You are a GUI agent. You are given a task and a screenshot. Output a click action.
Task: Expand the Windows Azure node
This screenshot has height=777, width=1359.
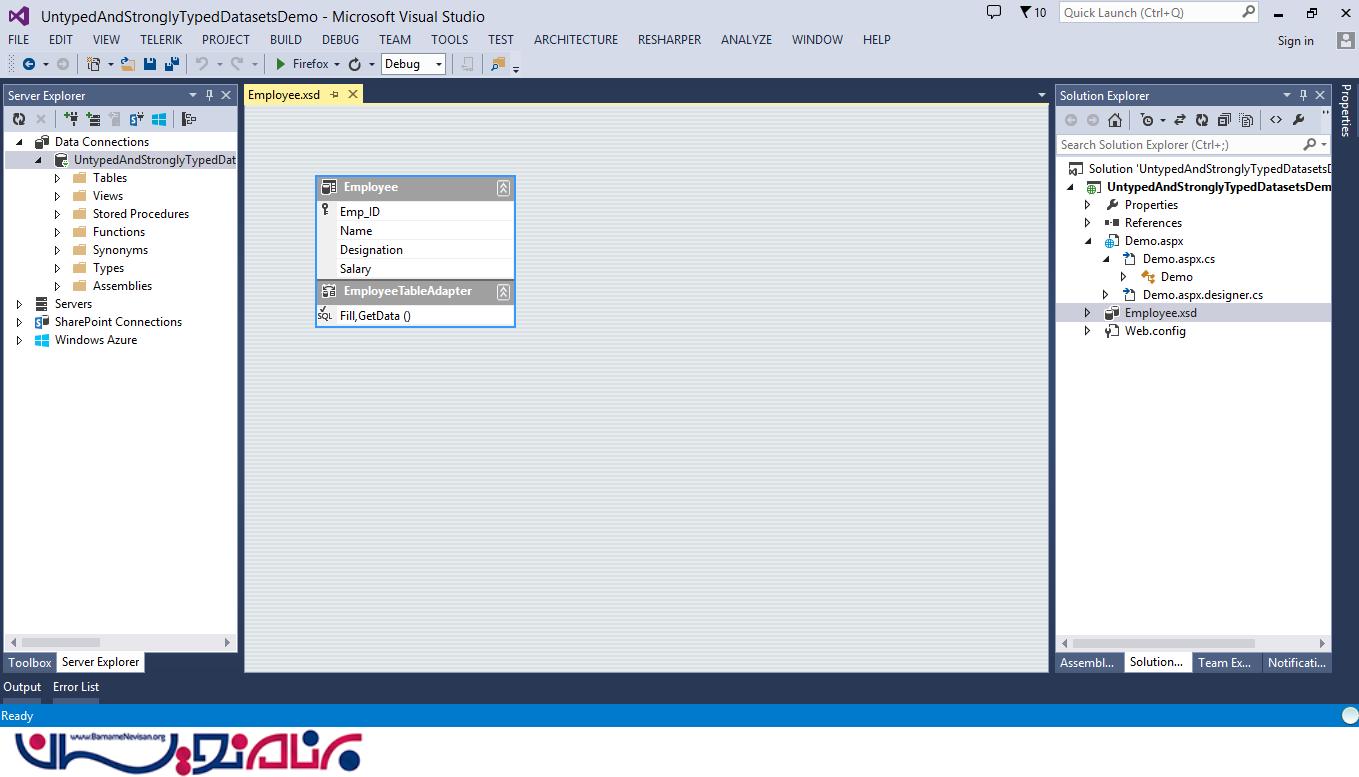tap(19, 340)
